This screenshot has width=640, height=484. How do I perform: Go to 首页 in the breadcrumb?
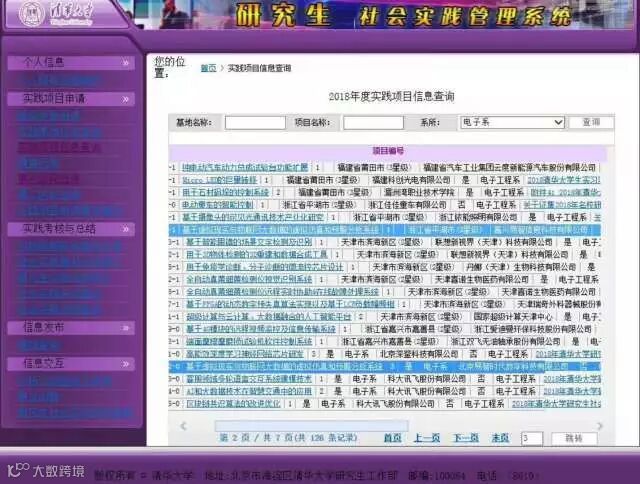208,68
